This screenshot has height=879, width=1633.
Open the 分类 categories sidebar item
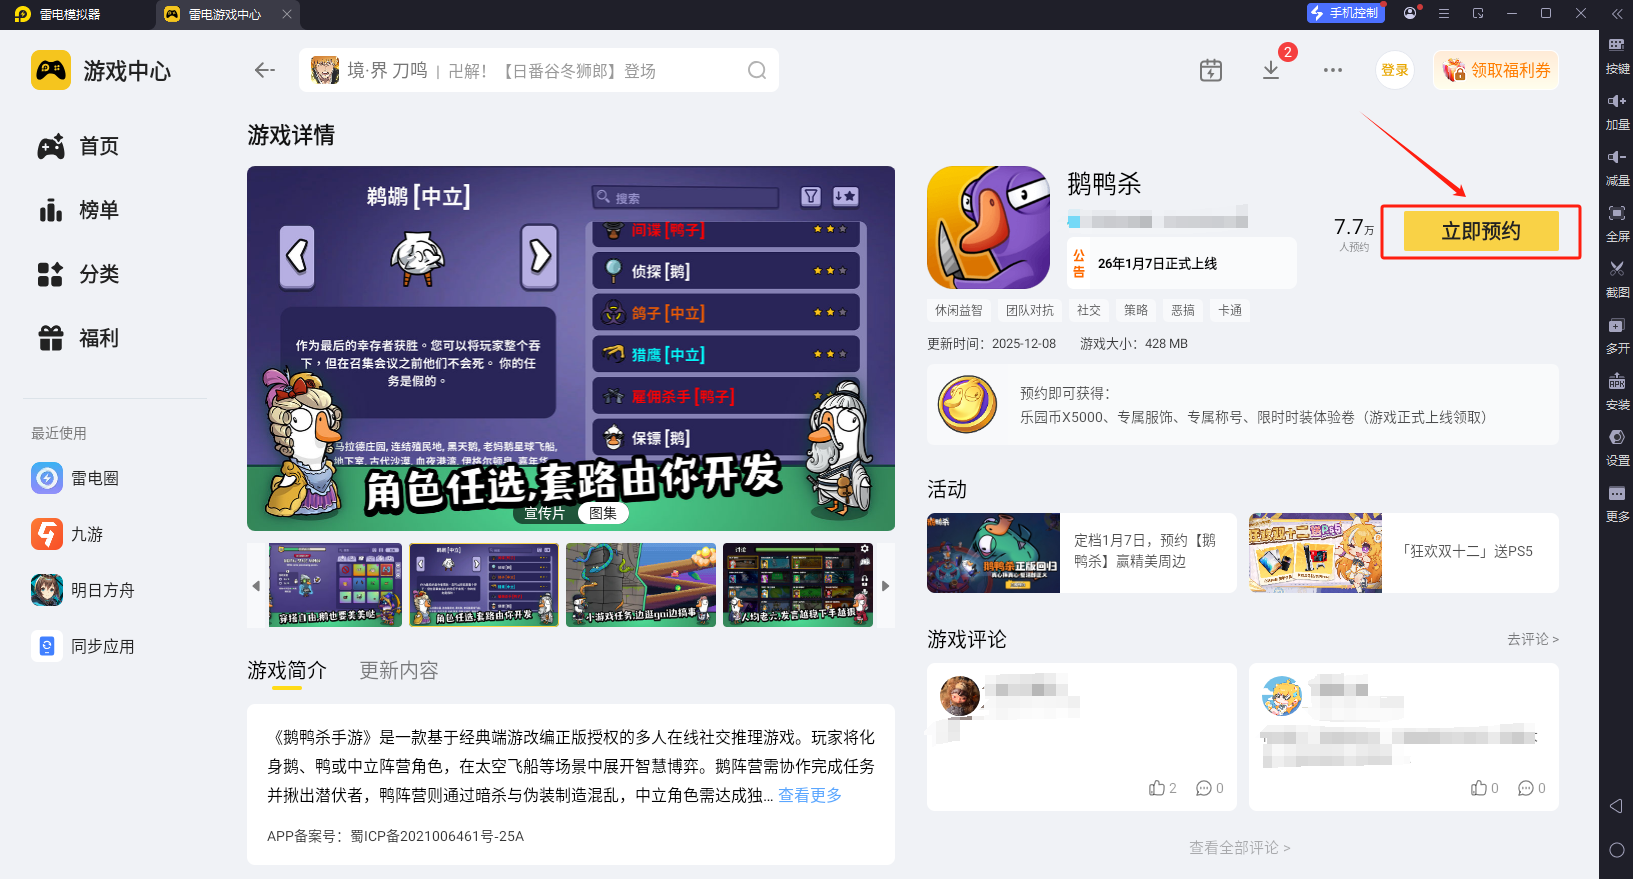click(x=78, y=275)
